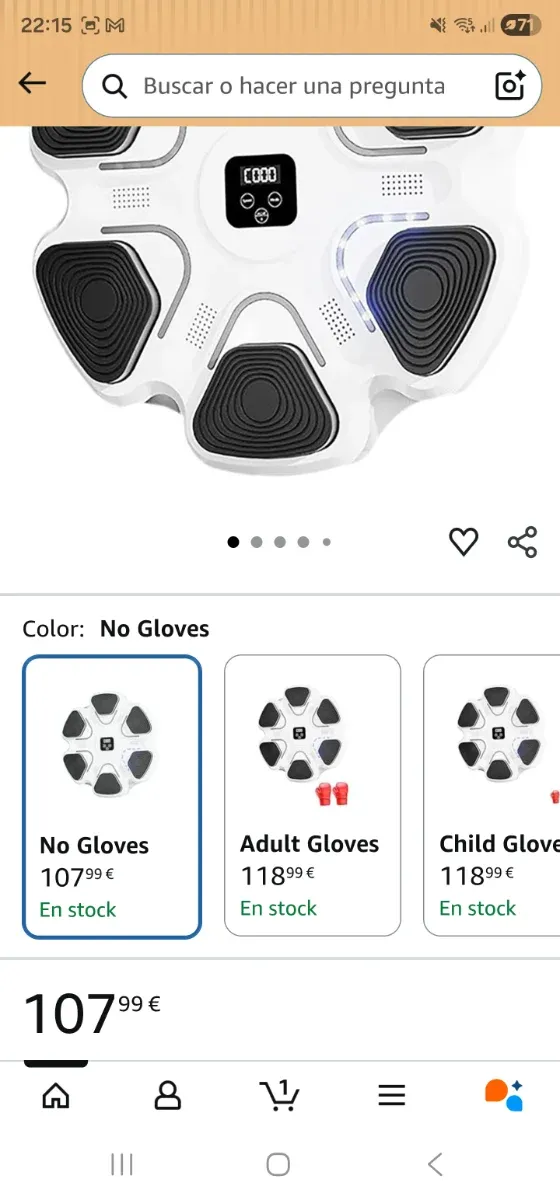Tap the 107,99 € price
Image resolution: width=560 pixels, height=1200 pixels.
(92, 1011)
